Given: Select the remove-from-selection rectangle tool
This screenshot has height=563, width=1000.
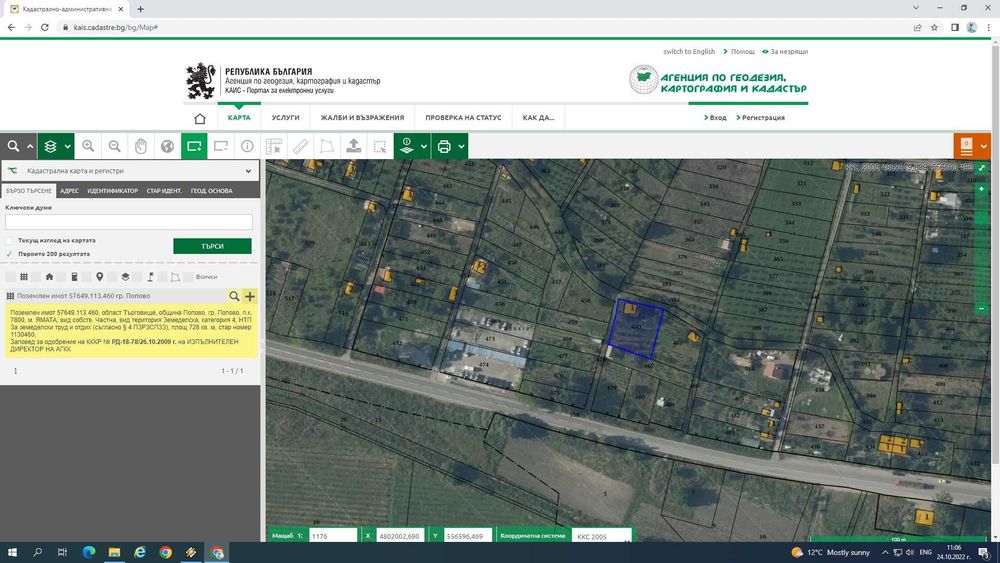Looking at the screenshot, I should [221, 146].
